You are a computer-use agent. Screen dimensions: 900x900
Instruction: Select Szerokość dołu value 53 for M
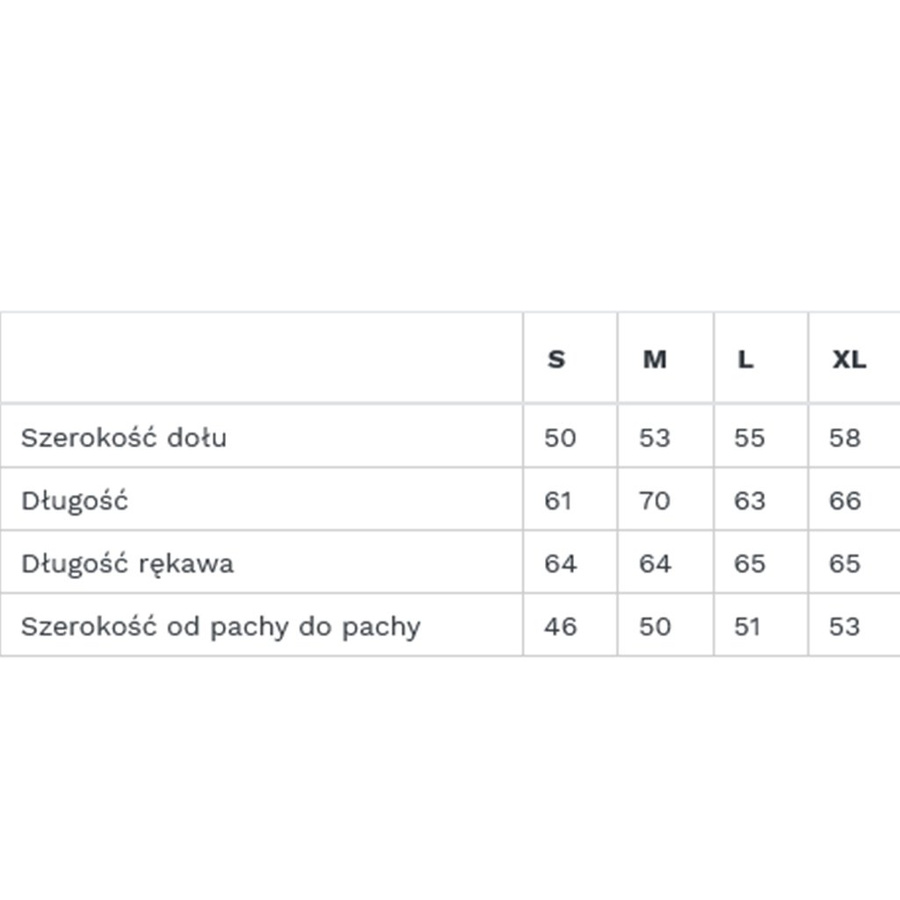pos(655,437)
